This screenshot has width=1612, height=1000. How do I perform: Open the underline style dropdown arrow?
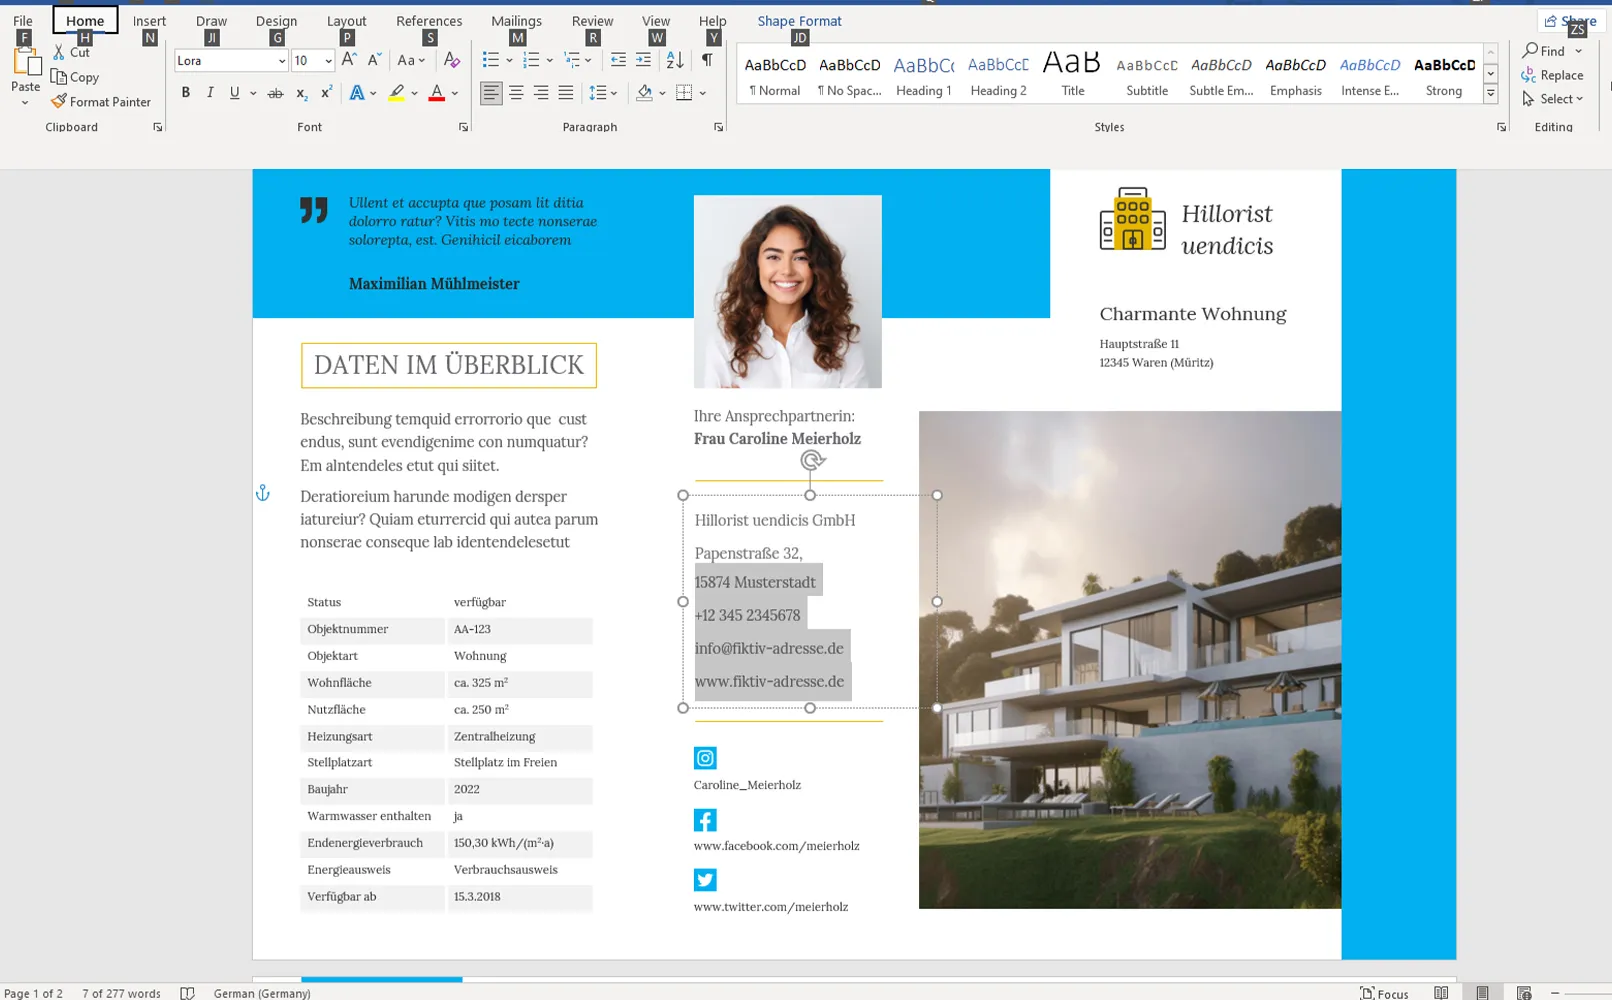253,93
